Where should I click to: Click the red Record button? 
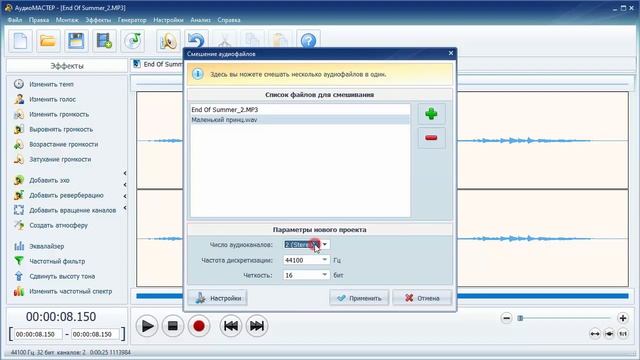tap(199, 326)
